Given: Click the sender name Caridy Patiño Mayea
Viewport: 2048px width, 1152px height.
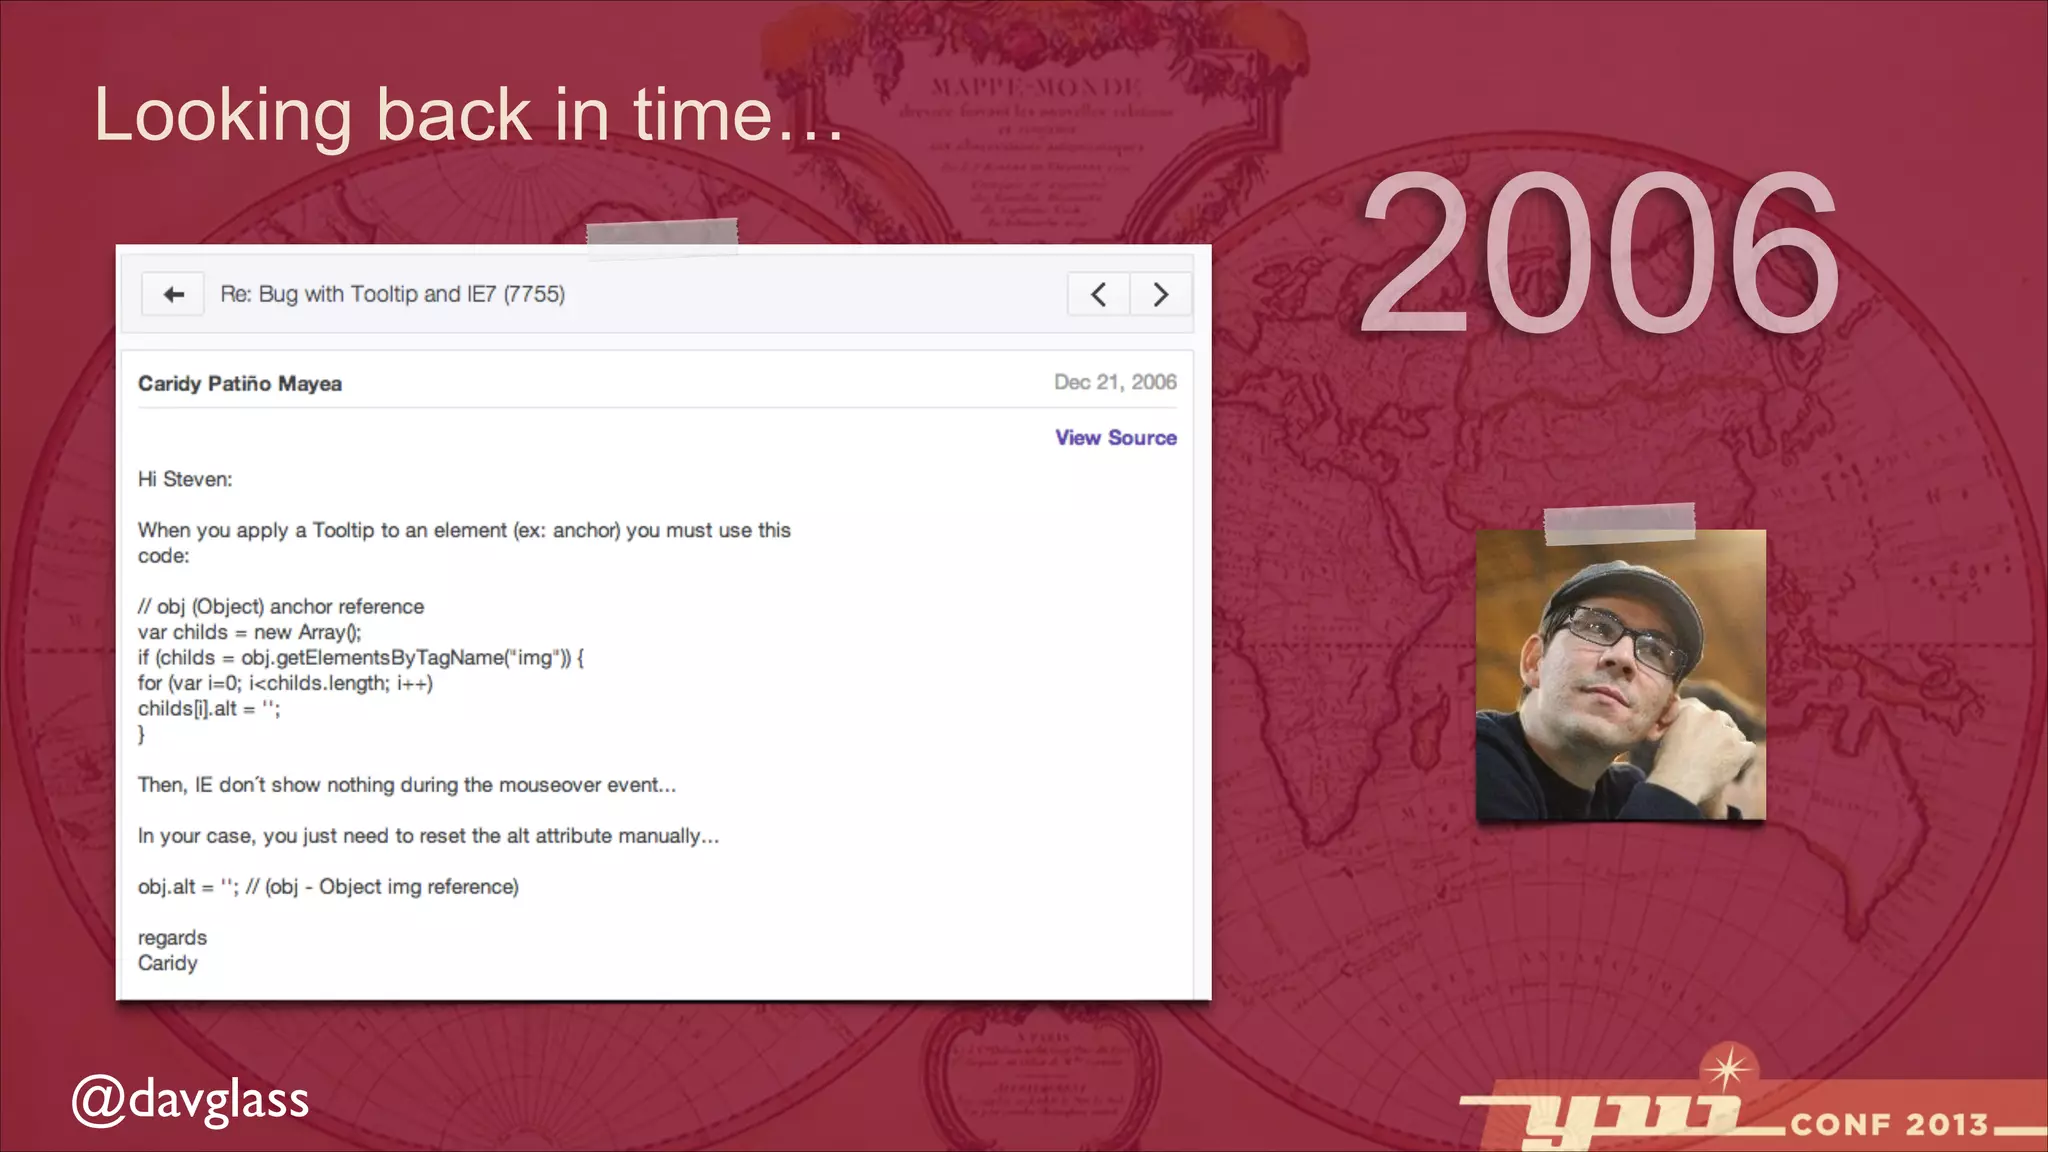Looking at the screenshot, I should click(x=240, y=384).
